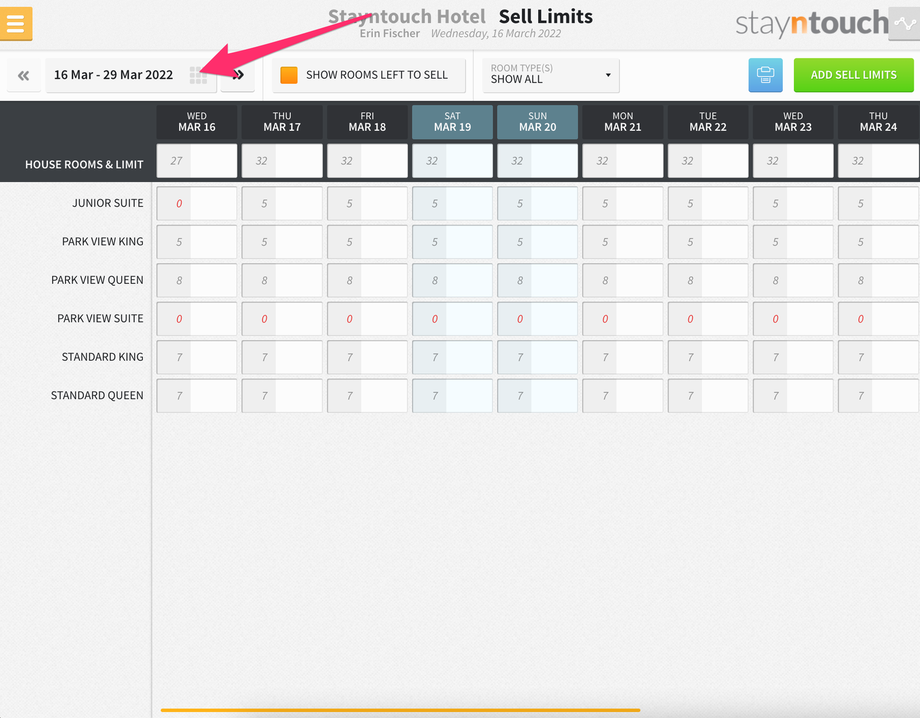This screenshot has height=718, width=920.
Task: Click Park View King limit cell for Mar 23
Action: click(793, 242)
